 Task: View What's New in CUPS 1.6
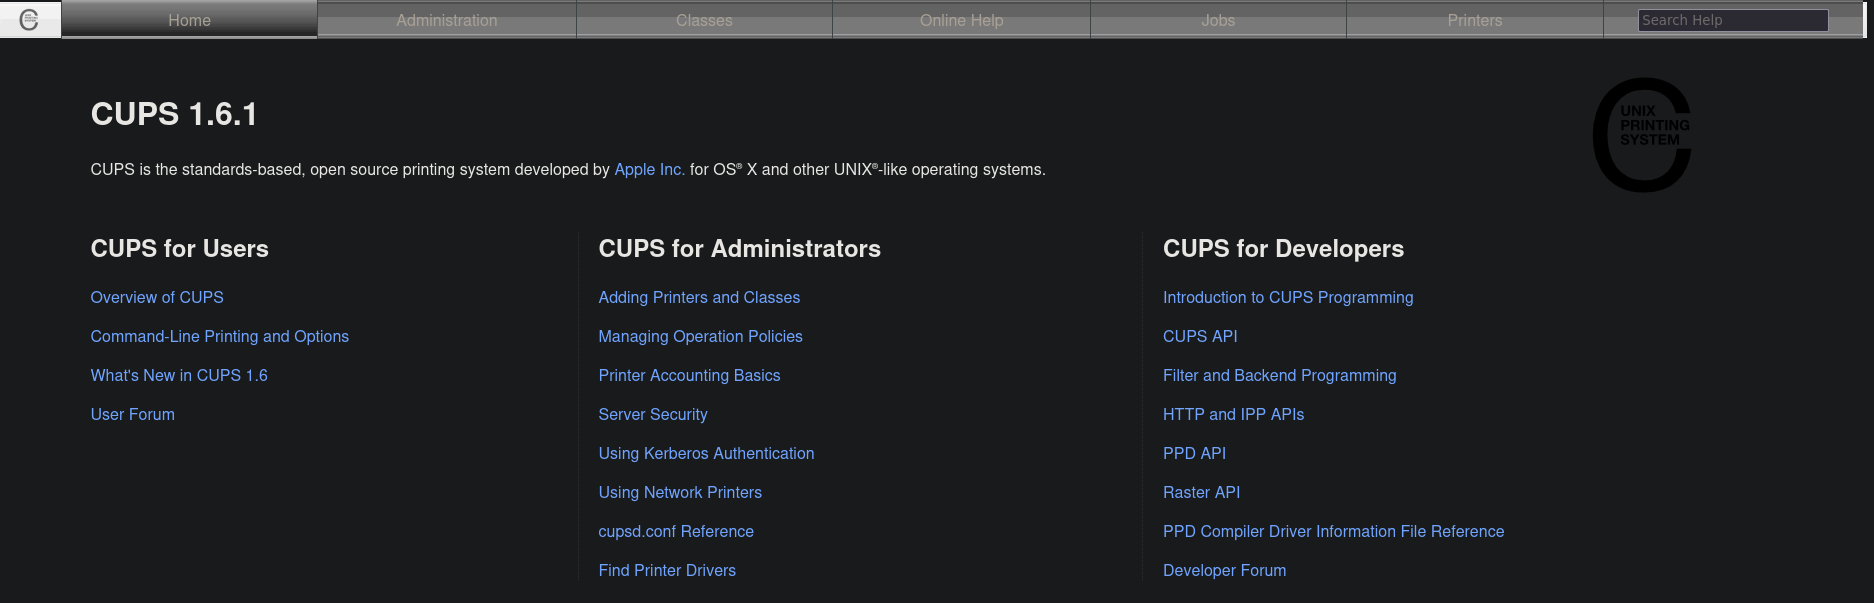click(x=179, y=375)
